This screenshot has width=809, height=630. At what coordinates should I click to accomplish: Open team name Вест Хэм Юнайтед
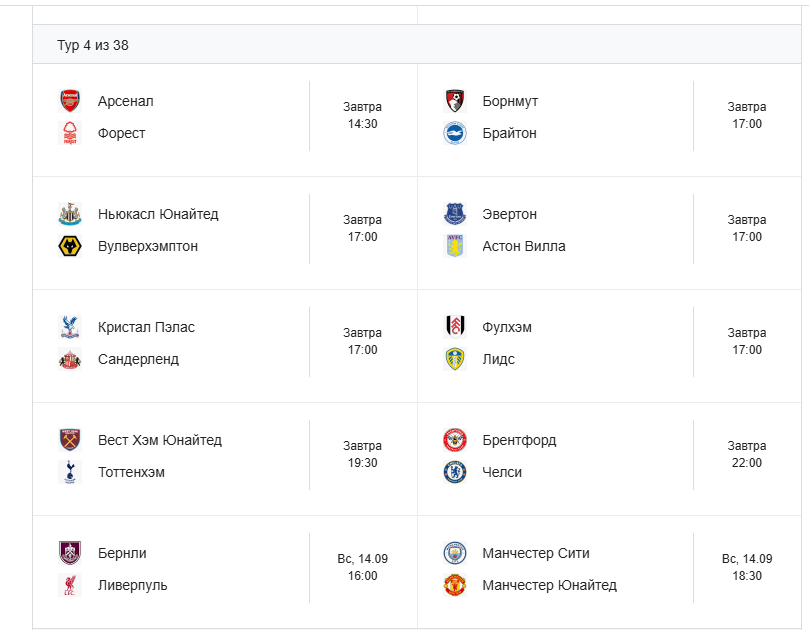point(160,440)
